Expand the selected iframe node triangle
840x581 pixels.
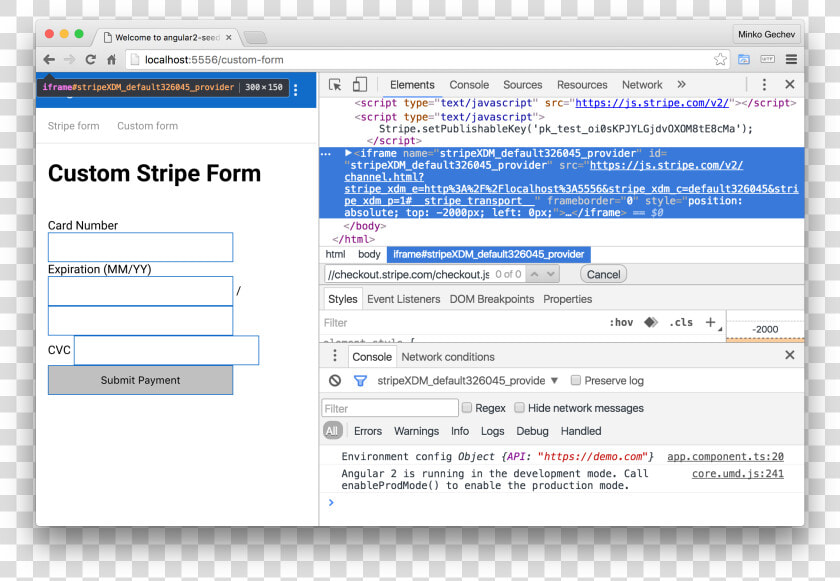(x=348, y=153)
